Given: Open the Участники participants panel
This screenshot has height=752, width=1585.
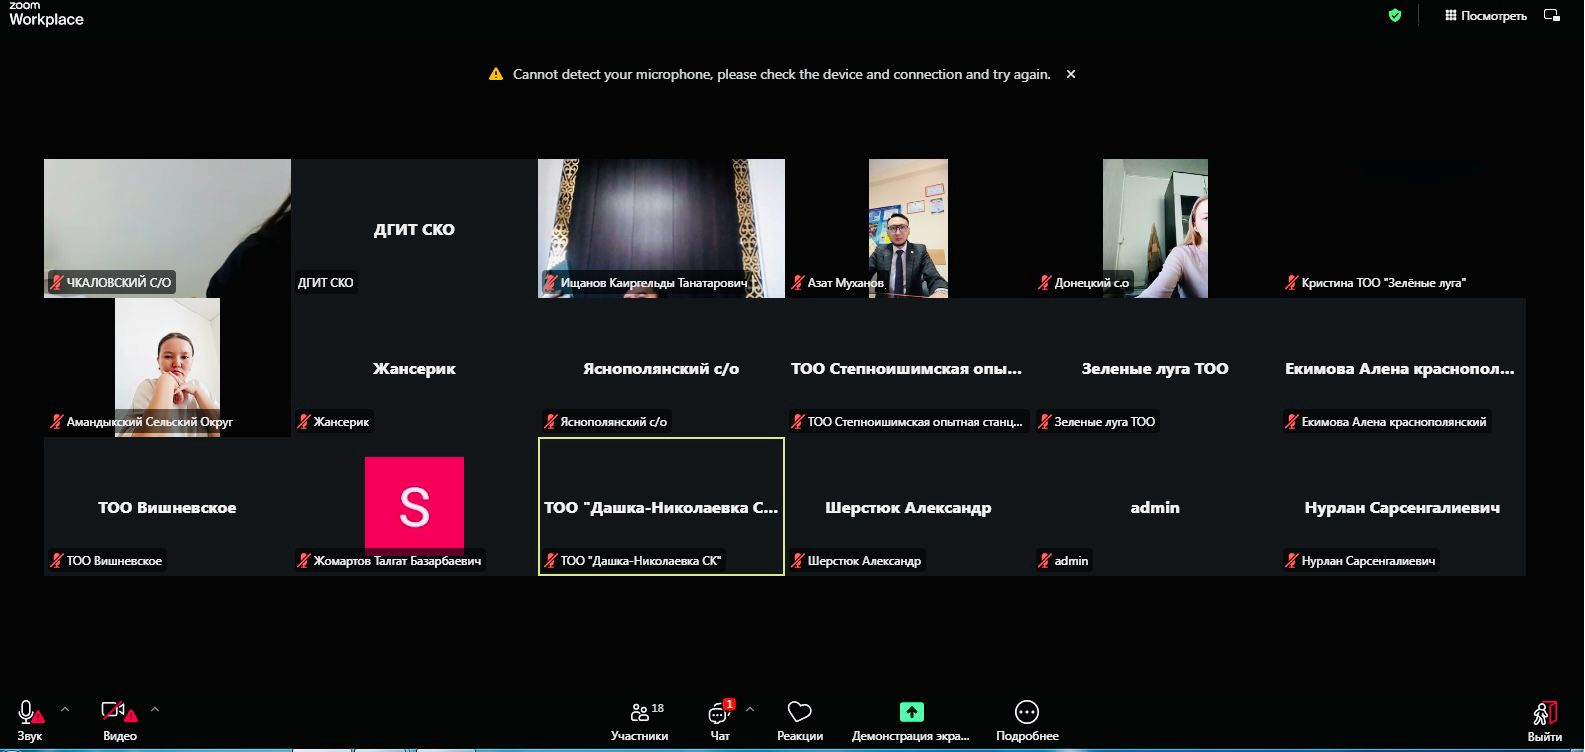Looking at the screenshot, I should coord(639,720).
